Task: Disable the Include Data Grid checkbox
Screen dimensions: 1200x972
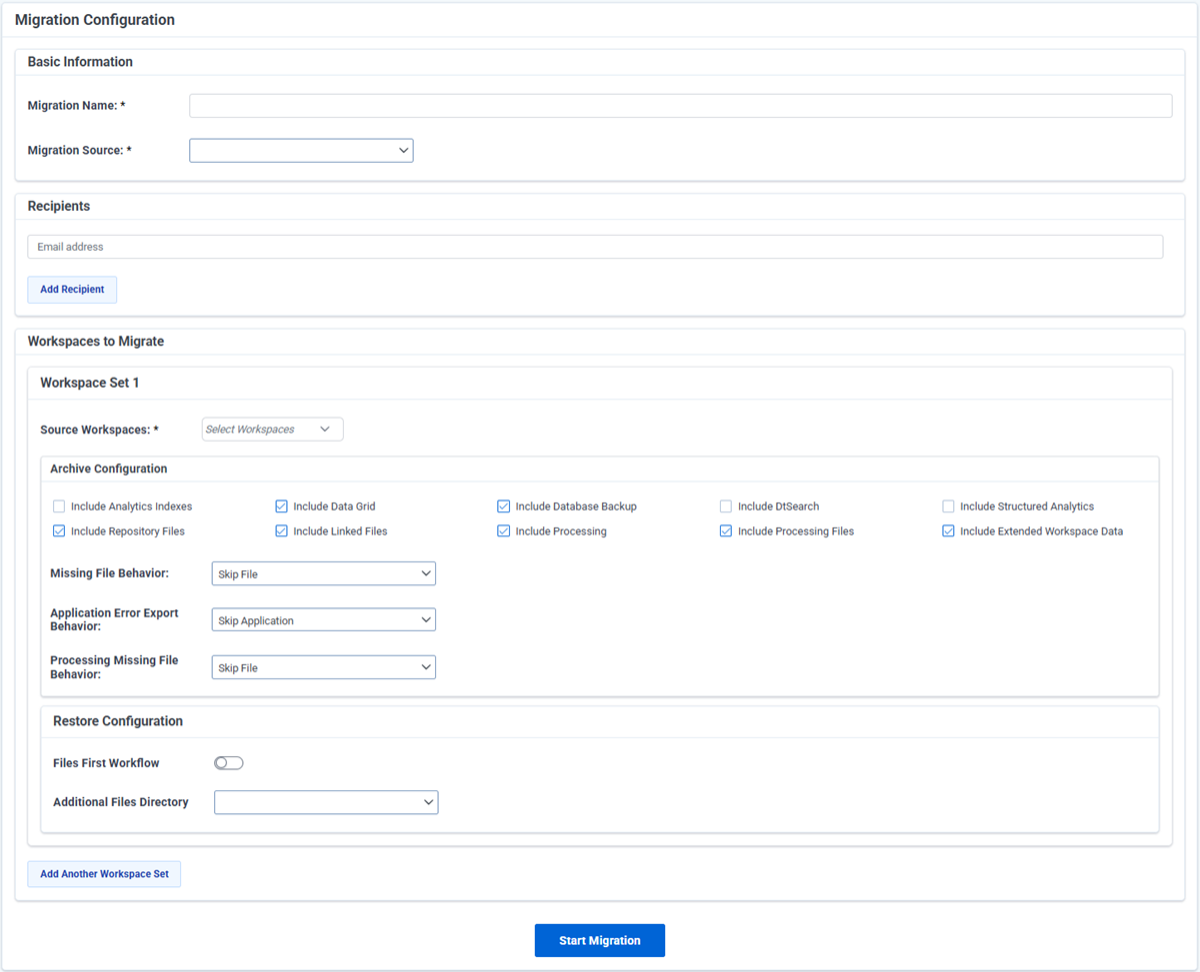Action: tap(281, 506)
